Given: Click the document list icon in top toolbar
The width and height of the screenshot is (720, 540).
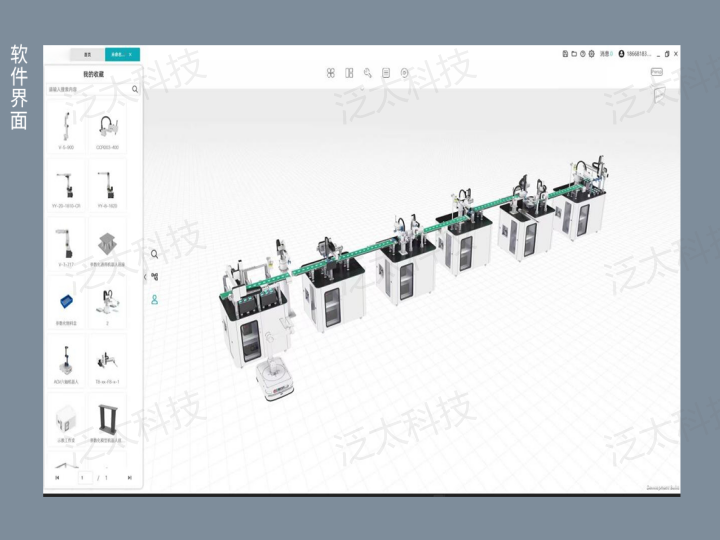Looking at the screenshot, I should 386,72.
